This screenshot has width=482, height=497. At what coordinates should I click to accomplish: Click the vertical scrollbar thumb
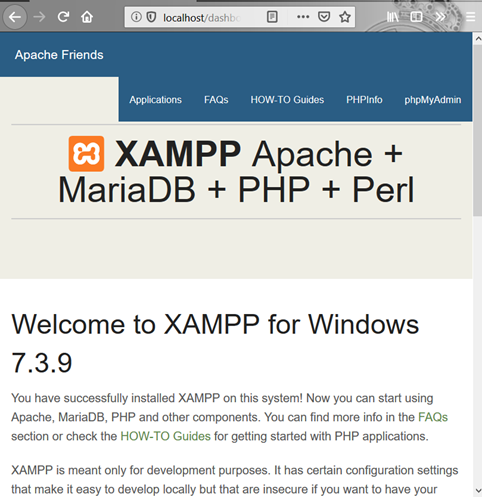click(x=477, y=130)
